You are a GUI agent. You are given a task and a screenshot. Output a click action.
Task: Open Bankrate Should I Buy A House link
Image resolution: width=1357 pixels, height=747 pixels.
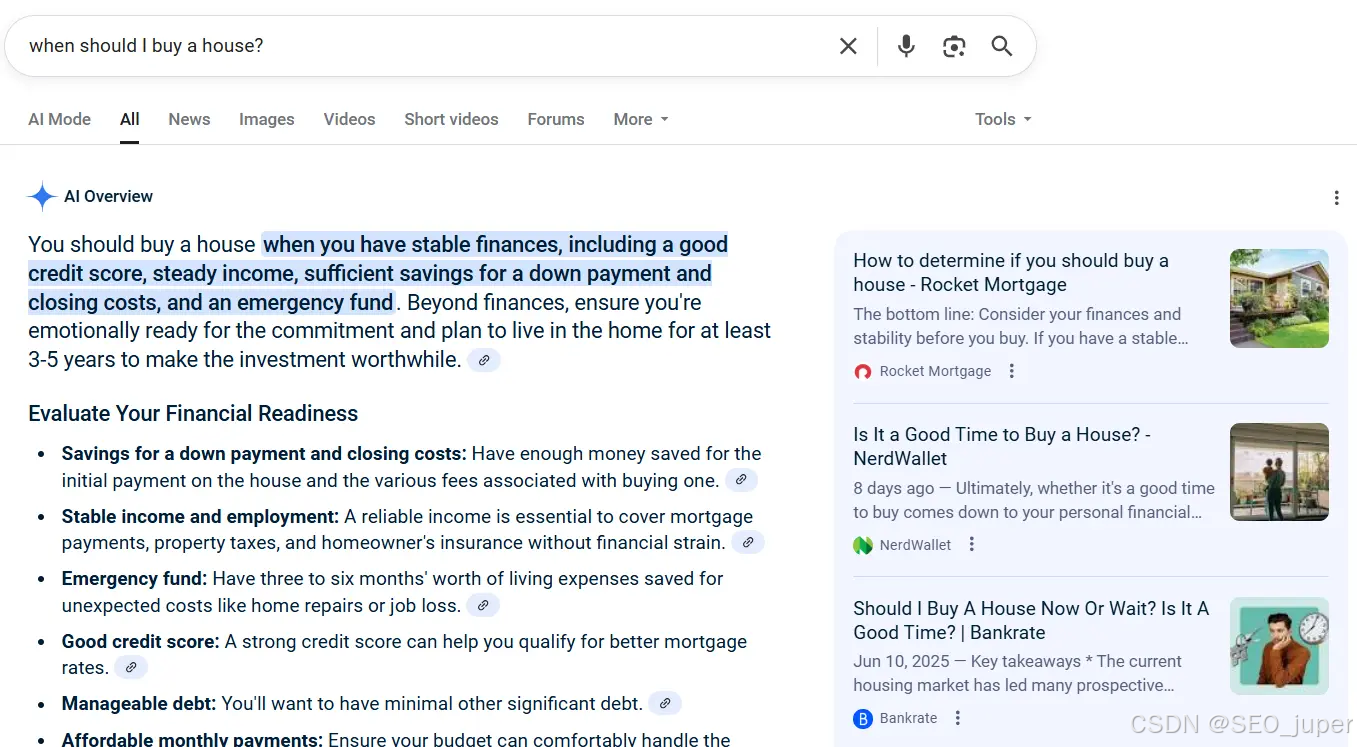pos(1031,620)
